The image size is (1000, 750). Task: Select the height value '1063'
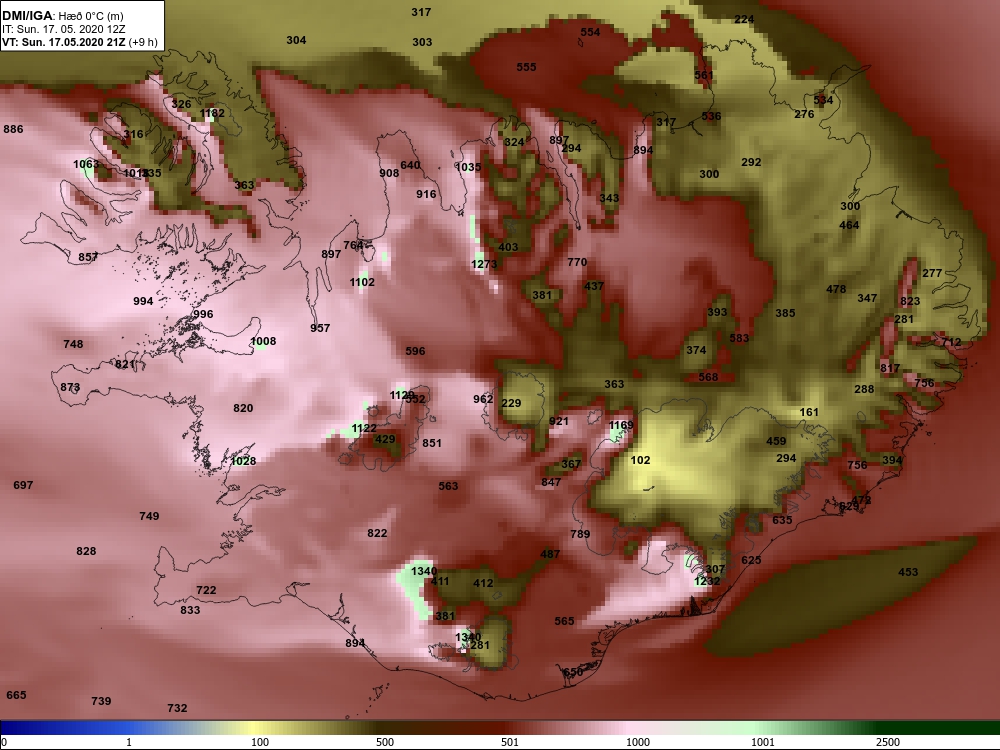point(86,164)
